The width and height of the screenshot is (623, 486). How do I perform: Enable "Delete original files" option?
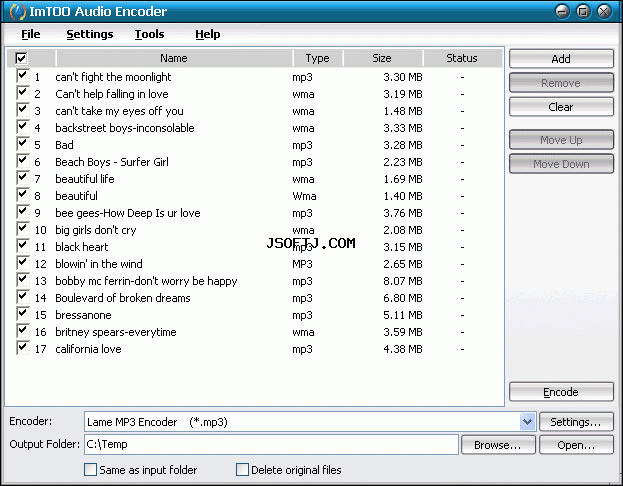click(x=242, y=470)
